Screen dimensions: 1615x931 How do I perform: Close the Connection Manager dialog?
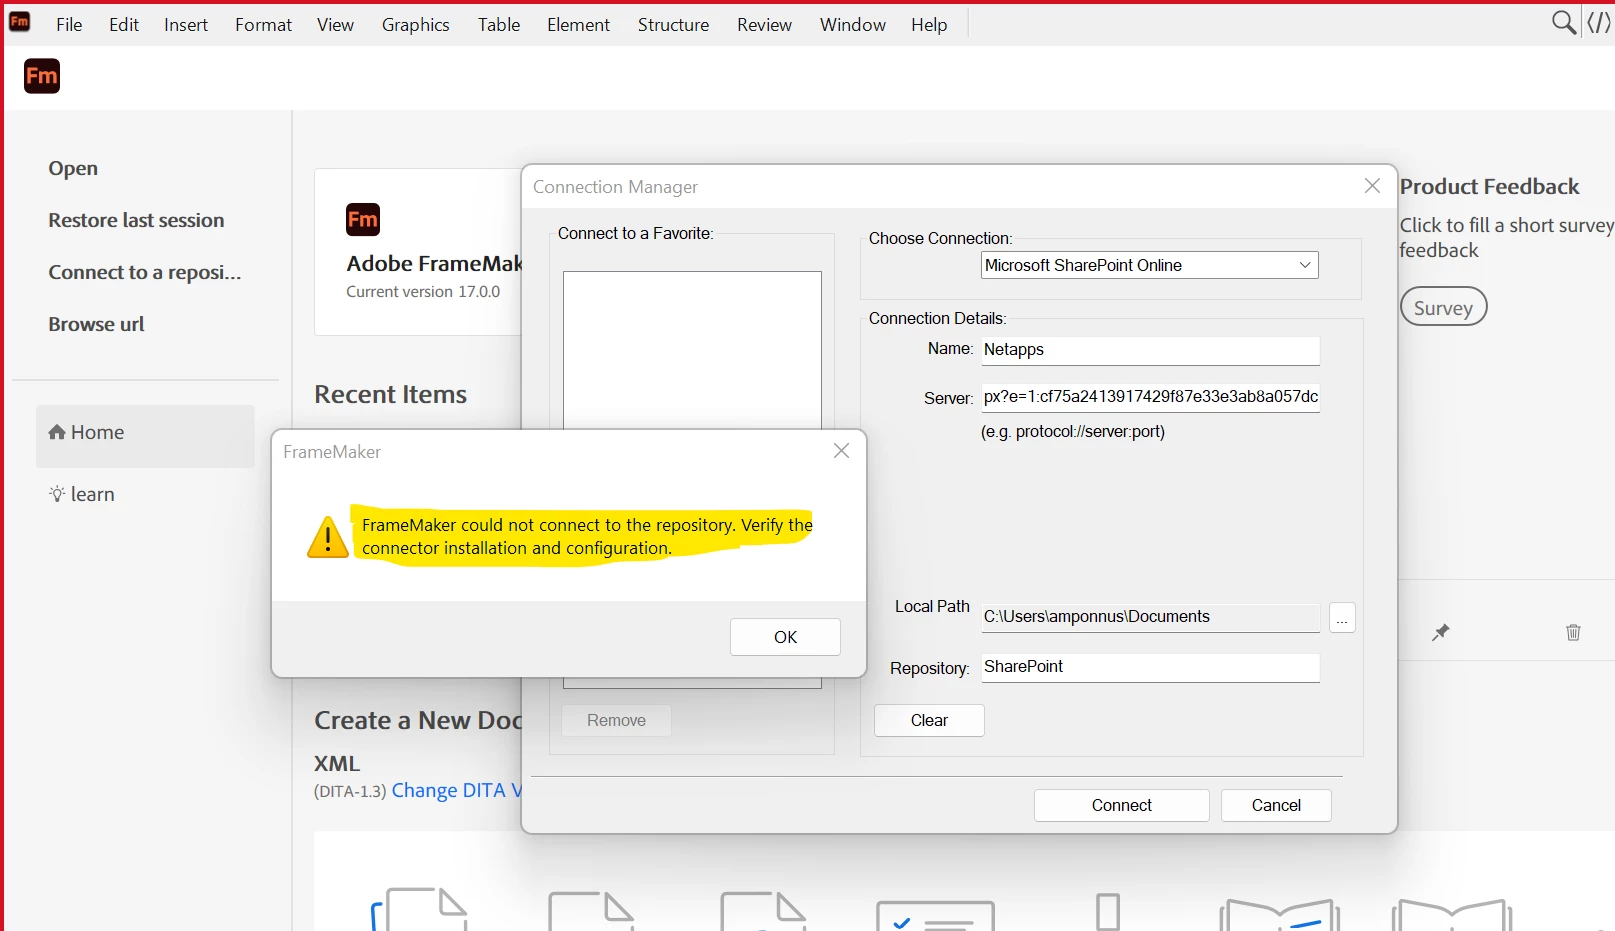tap(1372, 186)
